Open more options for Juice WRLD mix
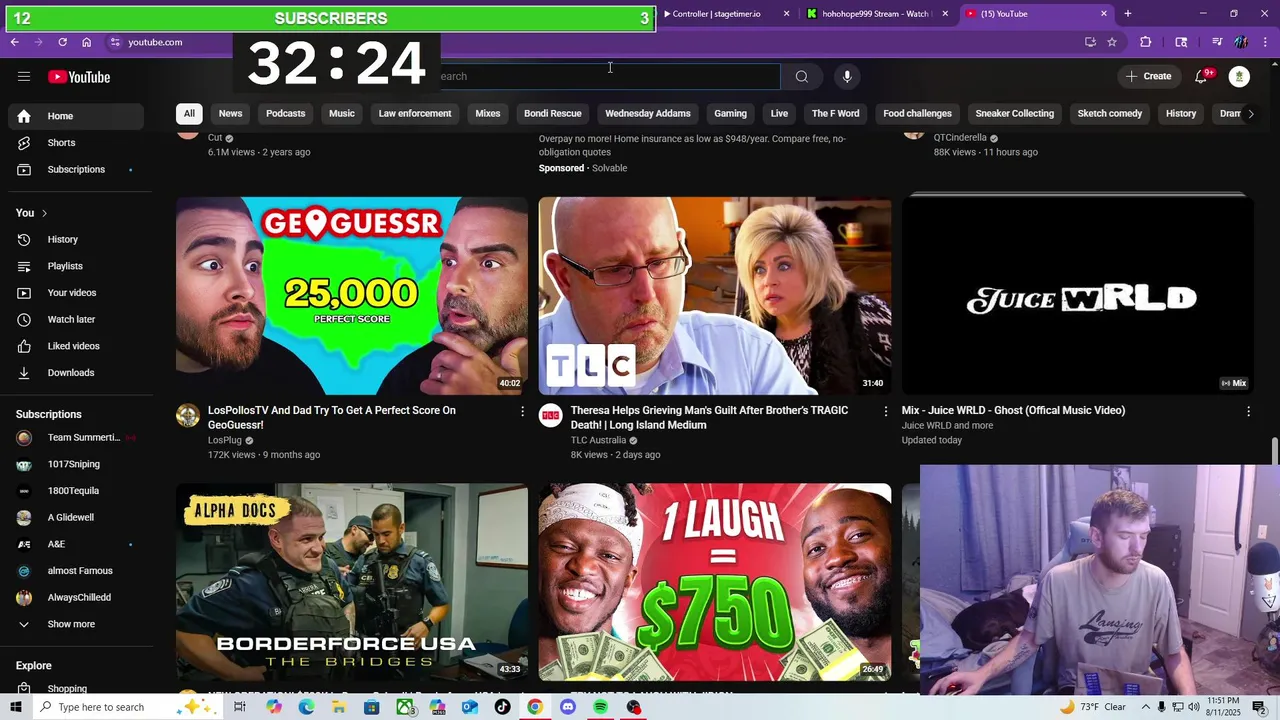This screenshot has height=720, width=1280. click(1248, 411)
